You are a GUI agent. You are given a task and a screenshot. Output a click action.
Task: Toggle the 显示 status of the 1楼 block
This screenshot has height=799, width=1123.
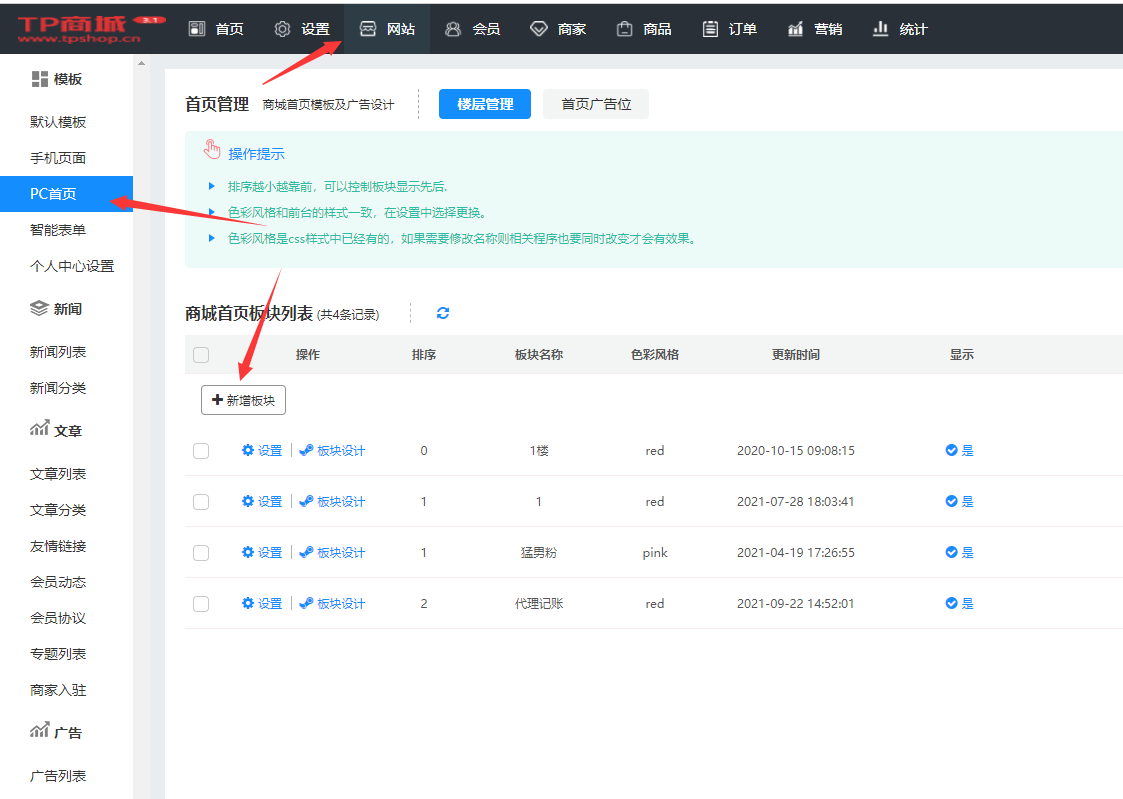(x=958, y=450)
